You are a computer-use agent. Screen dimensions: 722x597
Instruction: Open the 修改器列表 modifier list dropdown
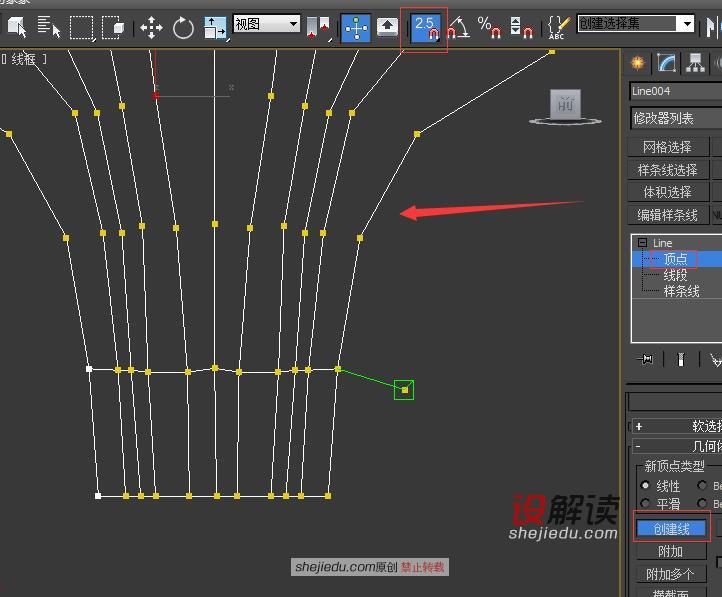pyautogui.click(x=675, y=118)
